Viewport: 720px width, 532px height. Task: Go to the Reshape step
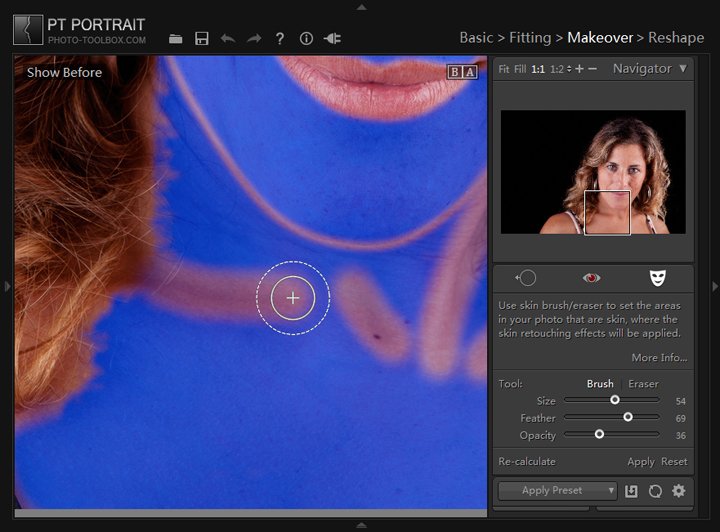(675, 37)
